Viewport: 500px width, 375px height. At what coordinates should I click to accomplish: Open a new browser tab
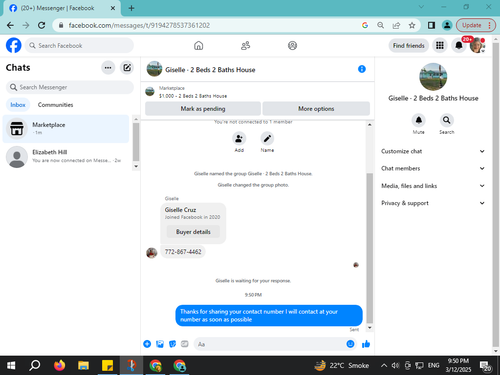131,8
